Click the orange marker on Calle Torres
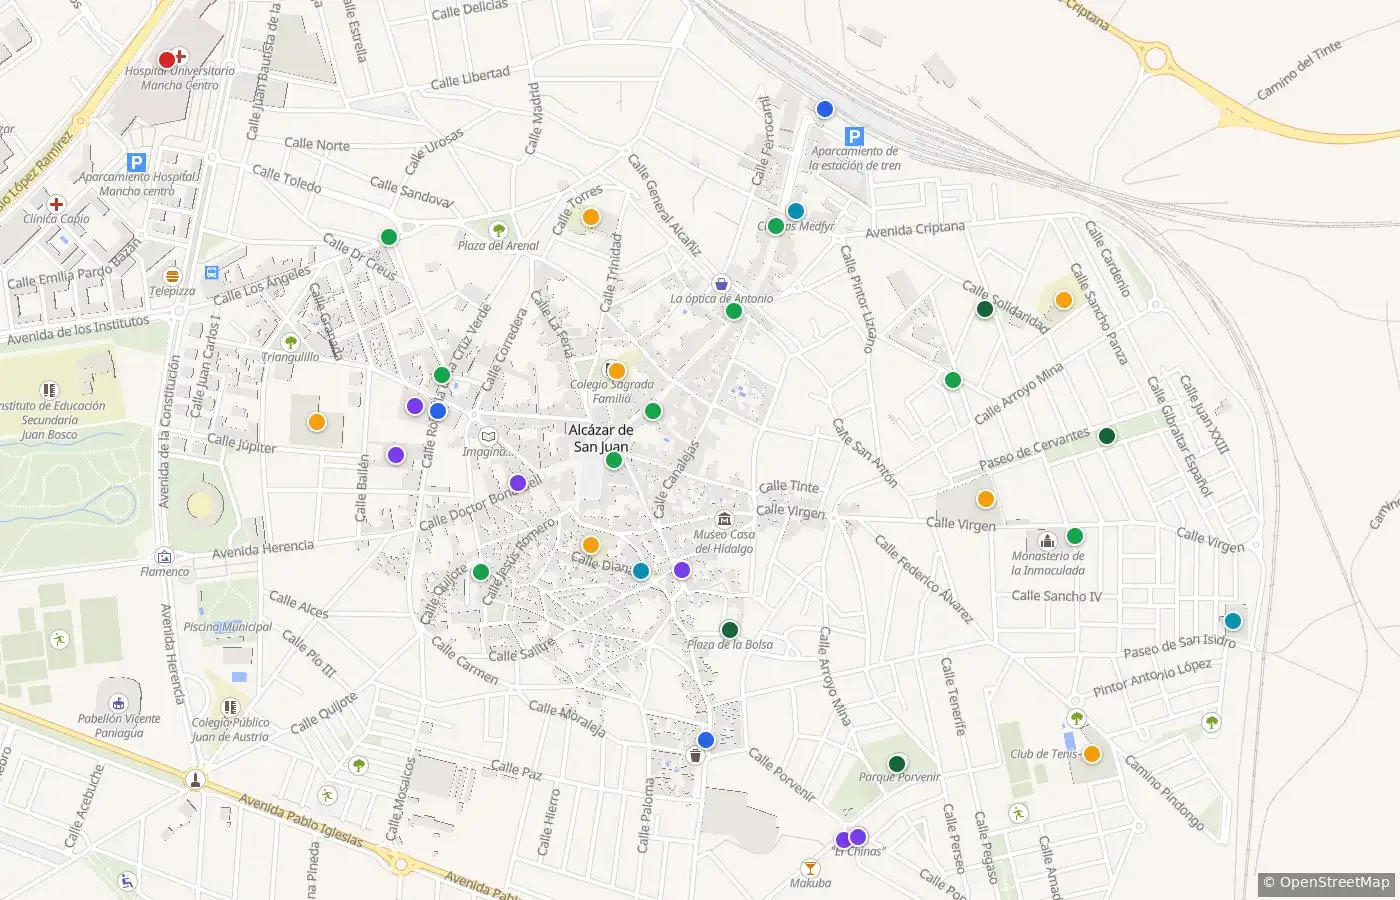Screen dimensions: 1400x900 [591, 217]
